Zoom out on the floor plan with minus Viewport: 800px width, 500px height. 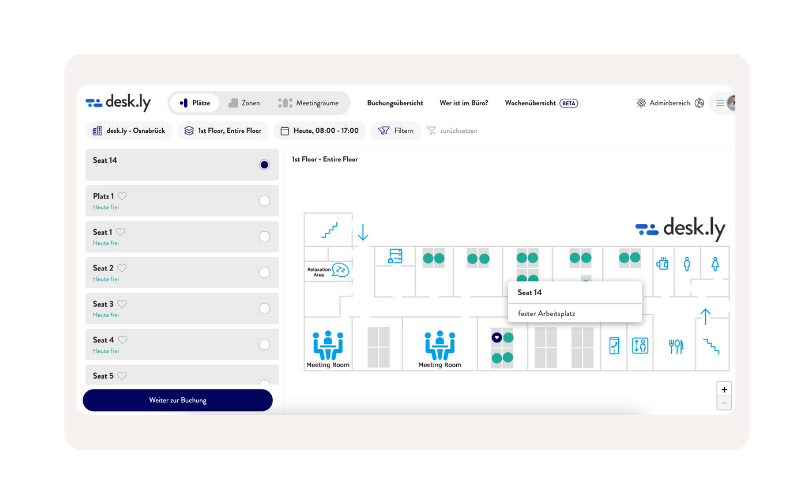(724, 403)
